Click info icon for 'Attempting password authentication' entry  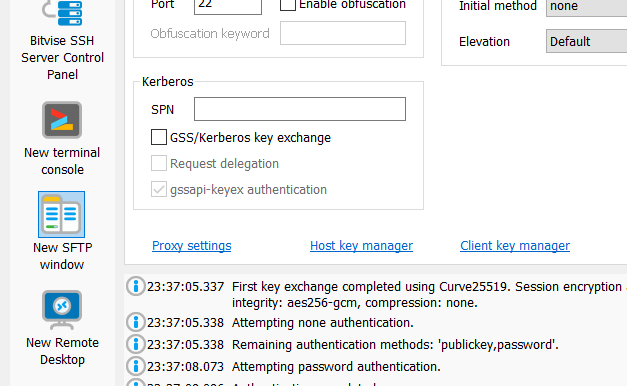pos(136,366)
